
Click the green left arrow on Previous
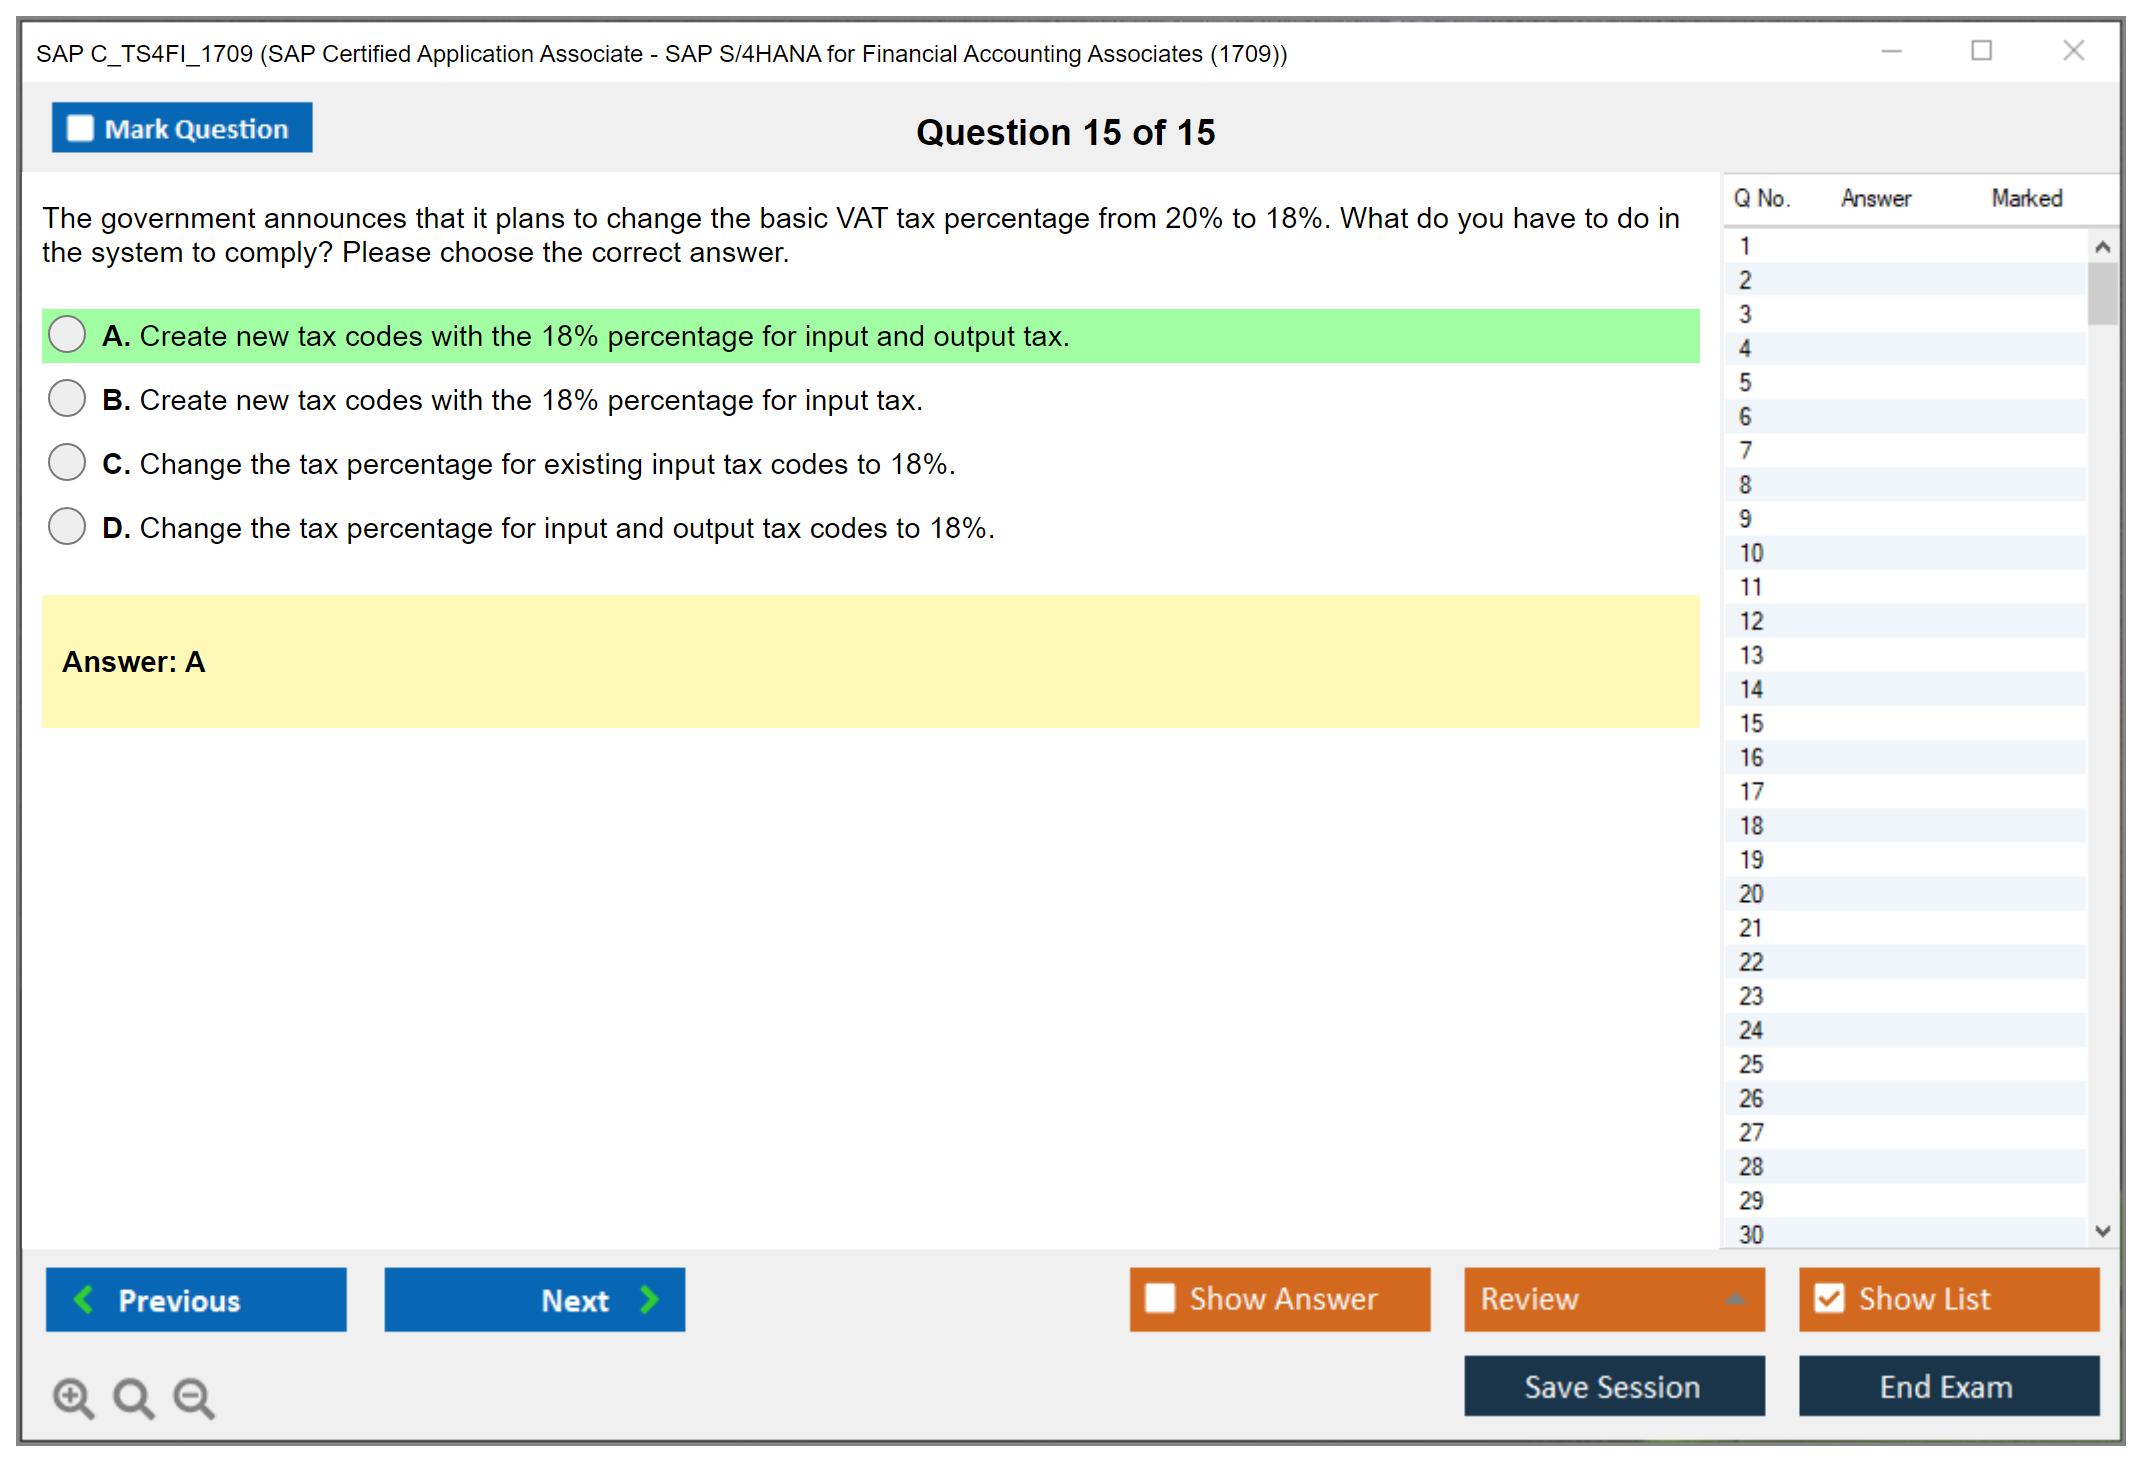click(85, 1299)
